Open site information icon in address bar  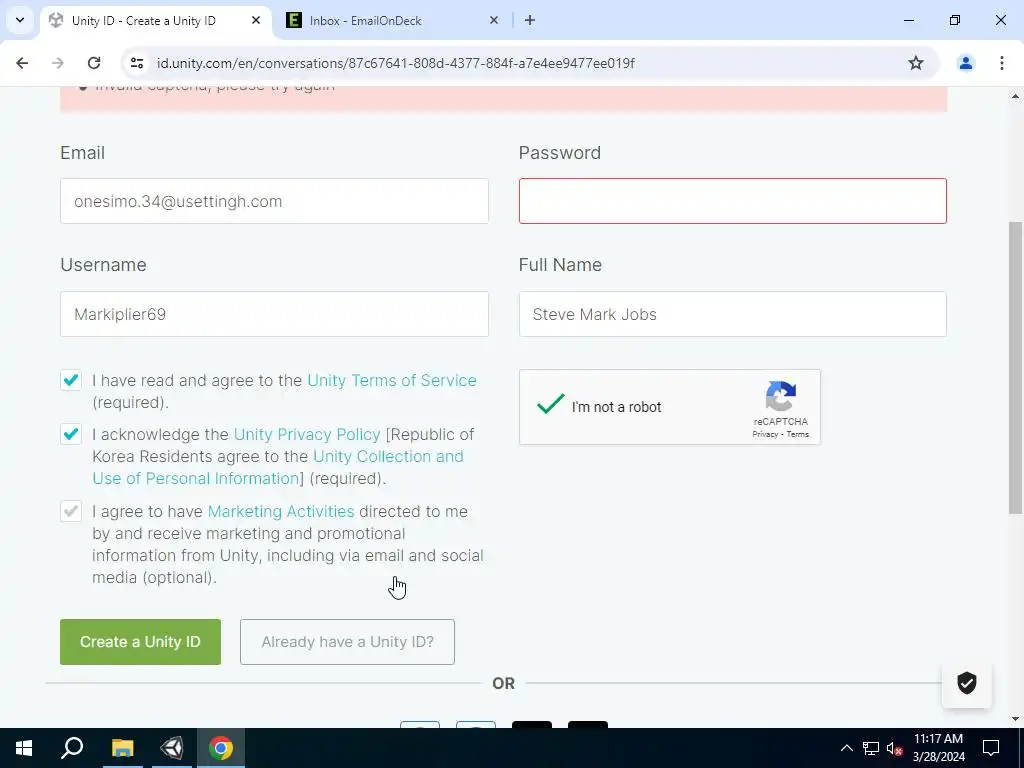click(136, 63)
